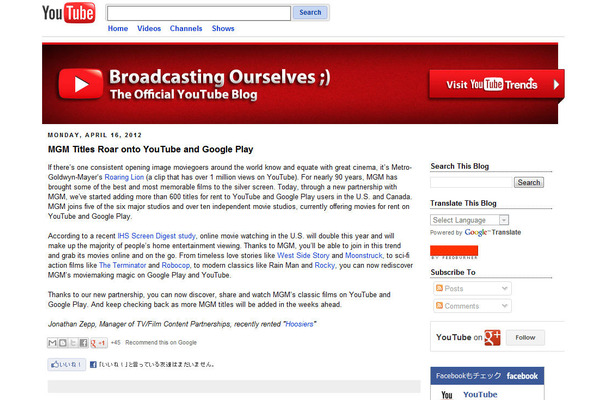Click the Translate This Blog heading
The height and width of the screenshot is (400, 610).
[463, 203]
